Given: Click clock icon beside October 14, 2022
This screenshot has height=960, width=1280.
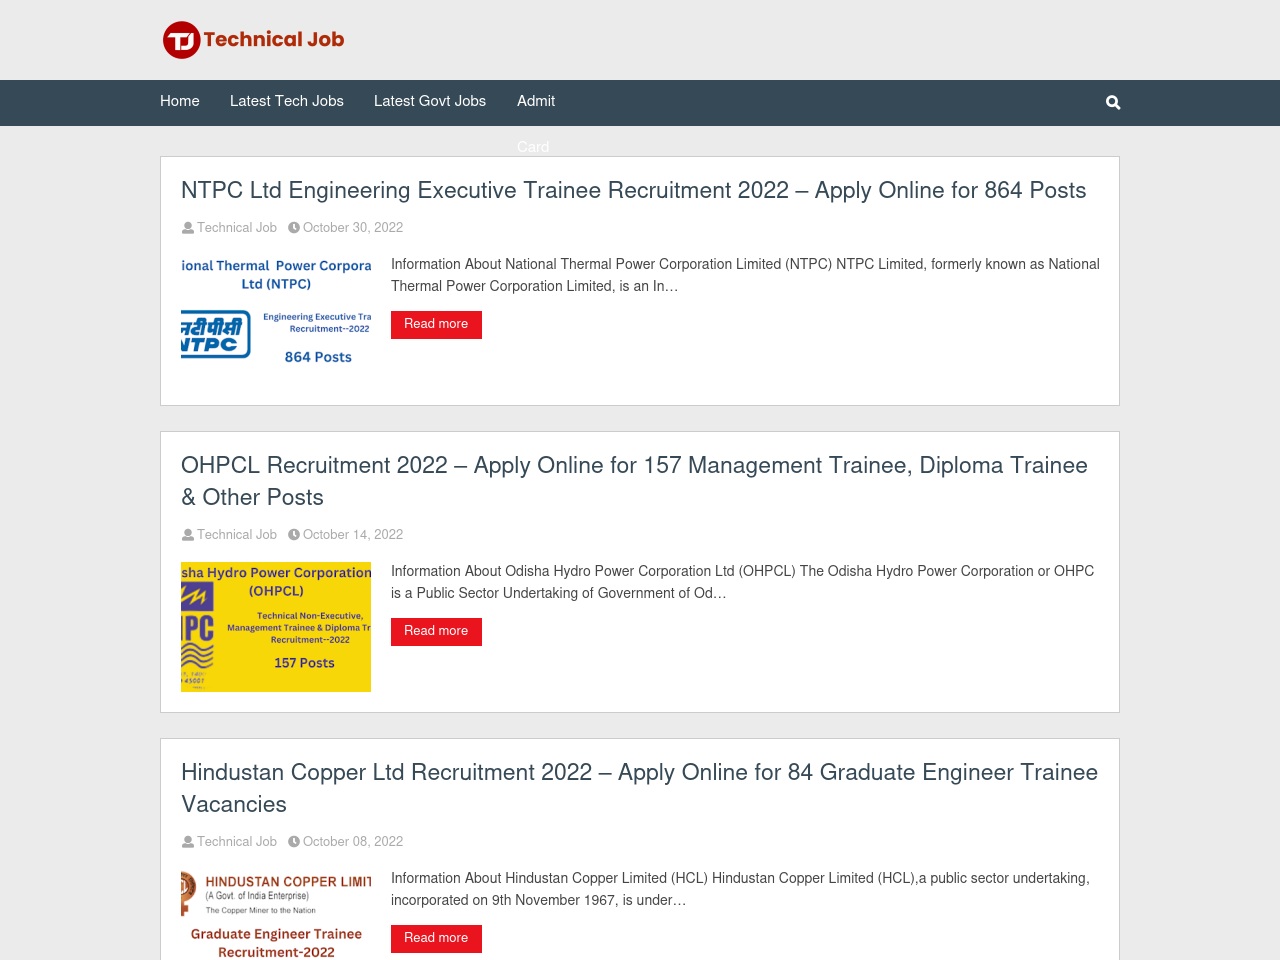Looking at the screenshot, I should (294, 535).
